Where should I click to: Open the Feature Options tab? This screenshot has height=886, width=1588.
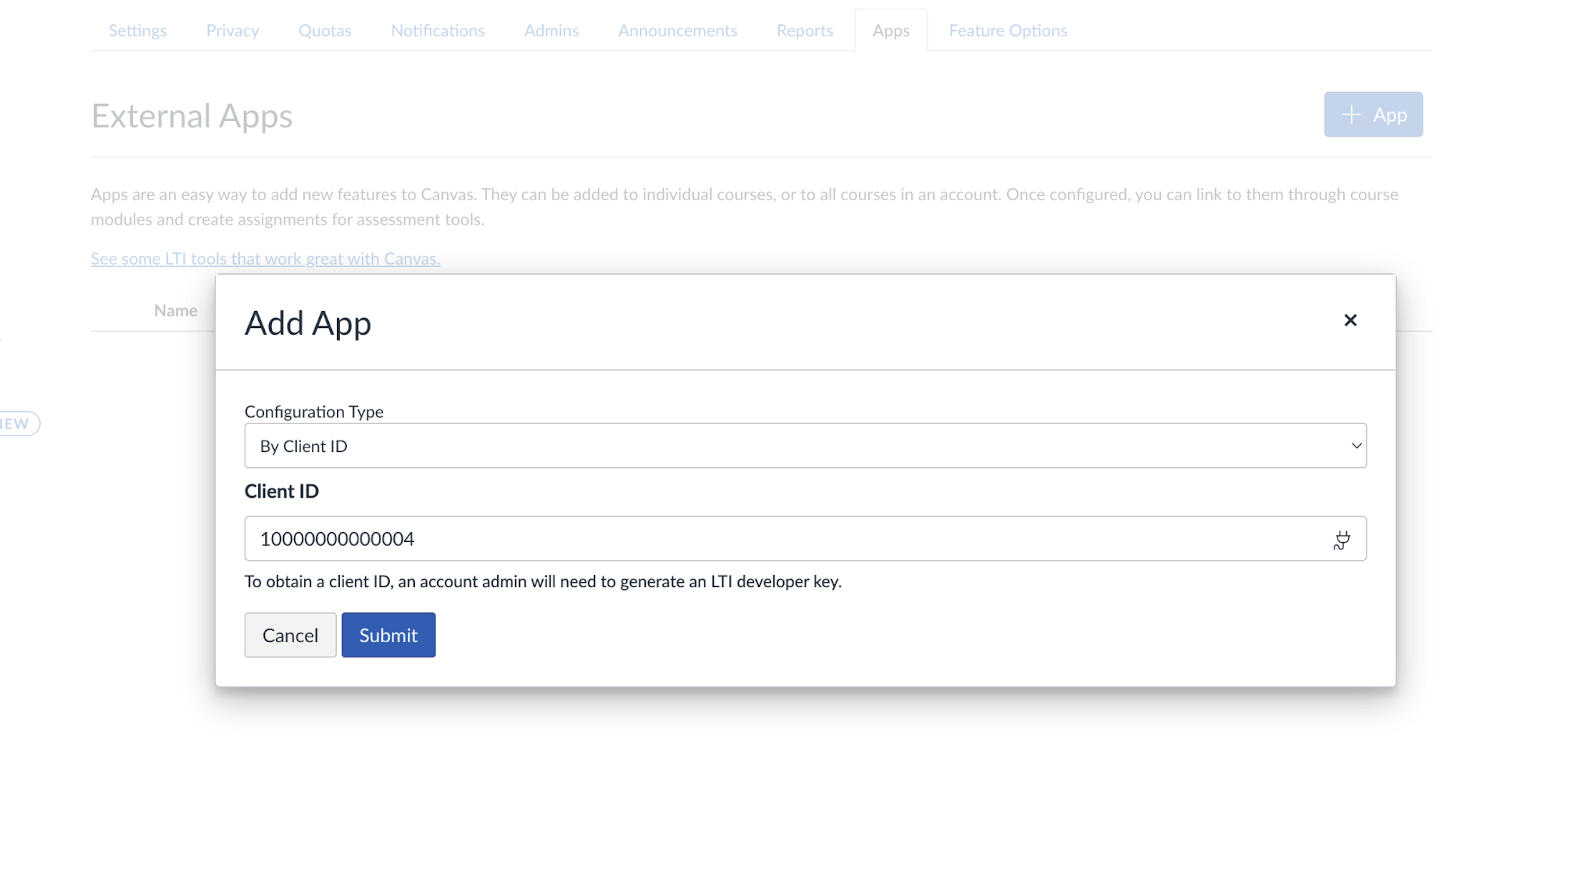tap(1008, 30)
